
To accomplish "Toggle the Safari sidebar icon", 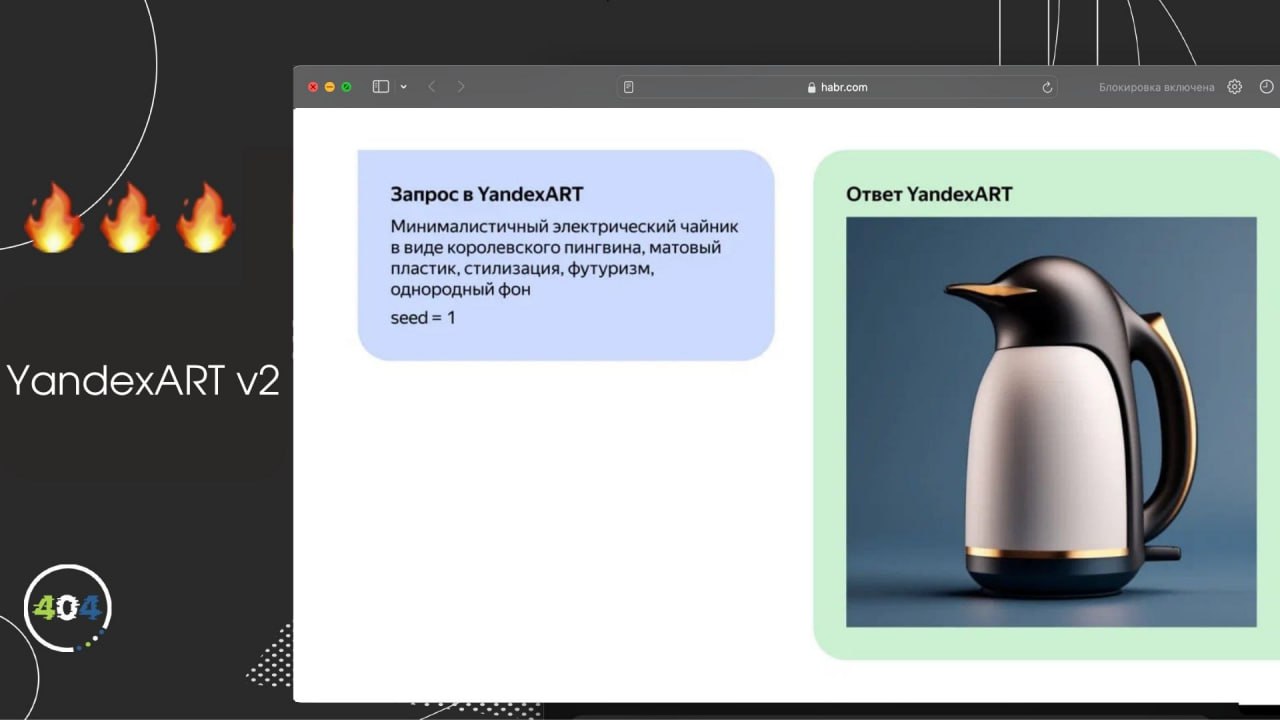I will click(380, 87).
